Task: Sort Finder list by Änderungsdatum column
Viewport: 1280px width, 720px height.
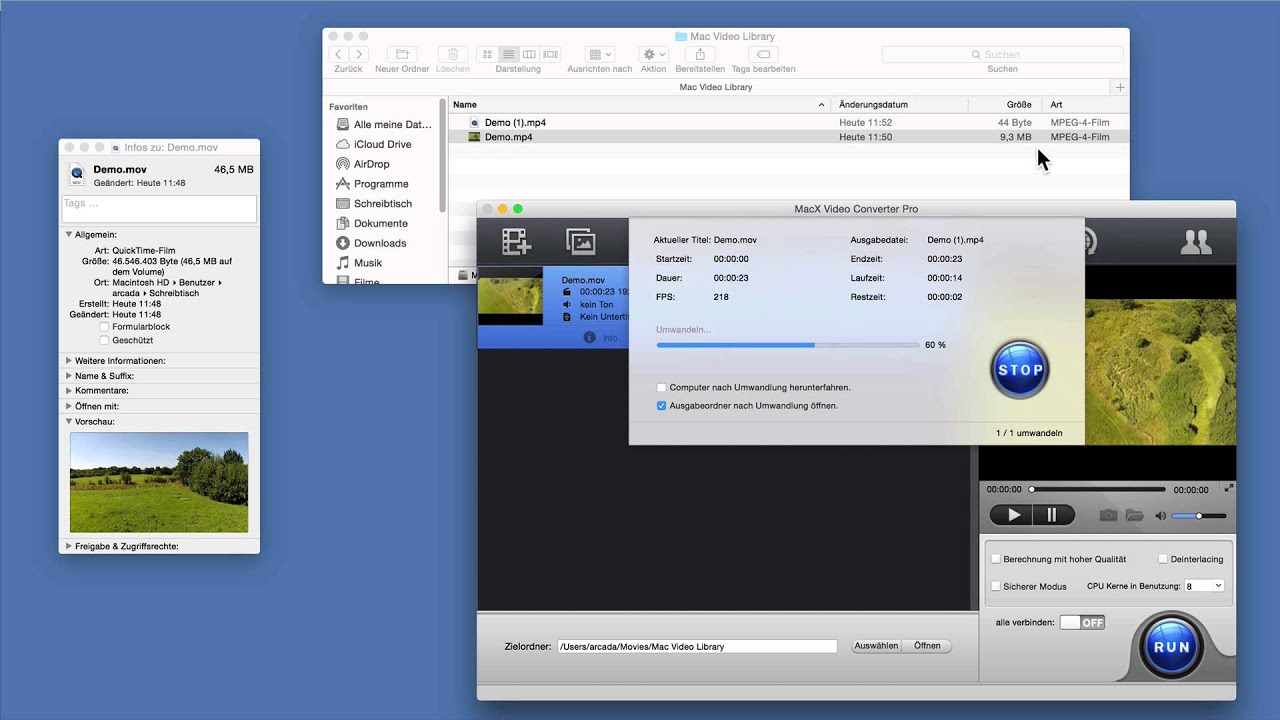Action: pos(900,104)
